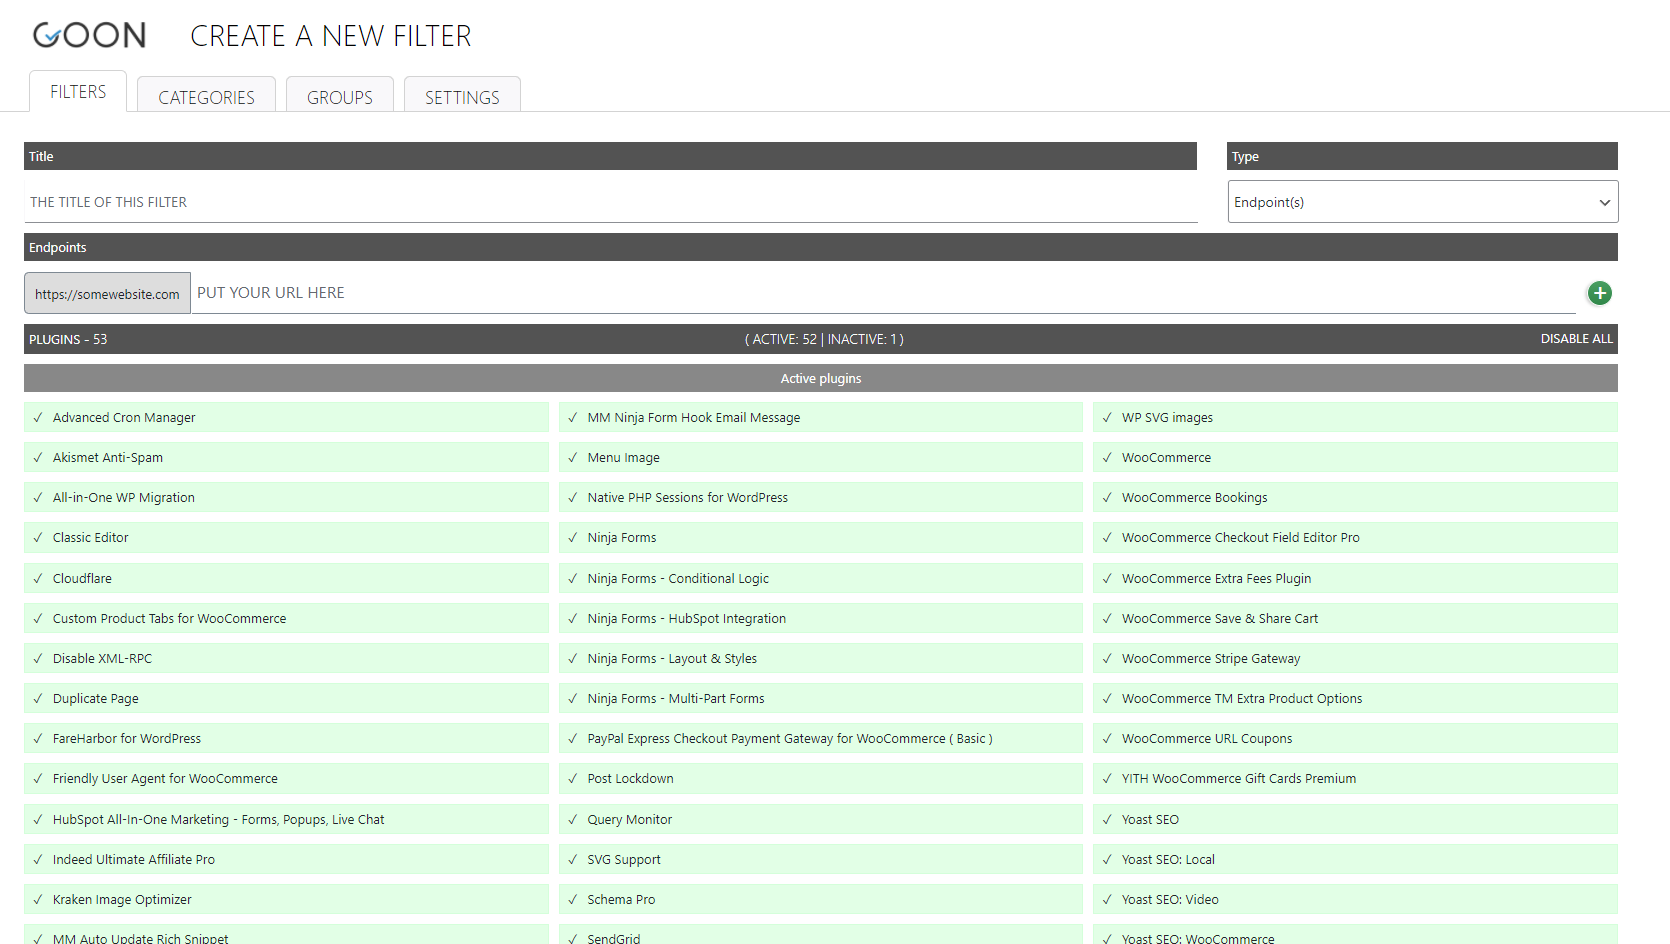The height and width of the screenshot is (944, 1670).
Task: Toggle WooCommerce URL Coupons plugin
Action: [1355, 739]
